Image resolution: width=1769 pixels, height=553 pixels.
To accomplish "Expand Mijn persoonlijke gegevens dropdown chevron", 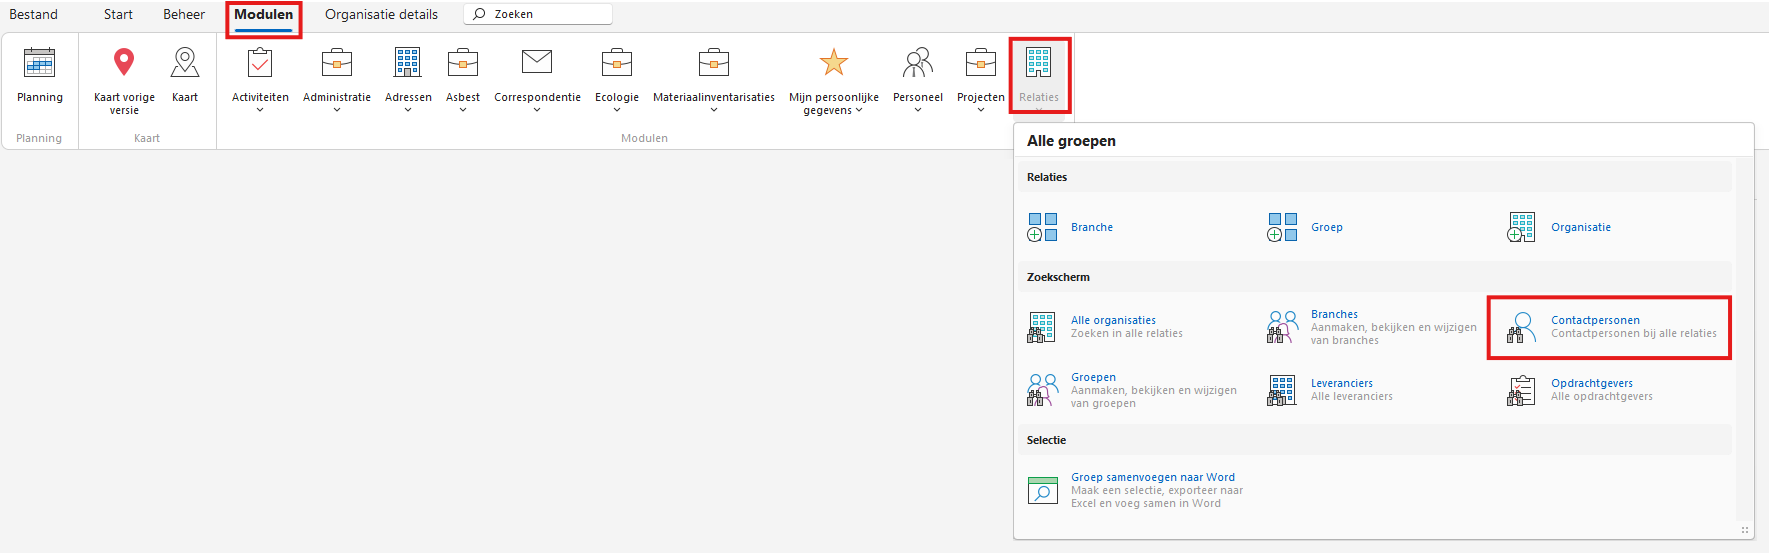I will coord(859,111).
